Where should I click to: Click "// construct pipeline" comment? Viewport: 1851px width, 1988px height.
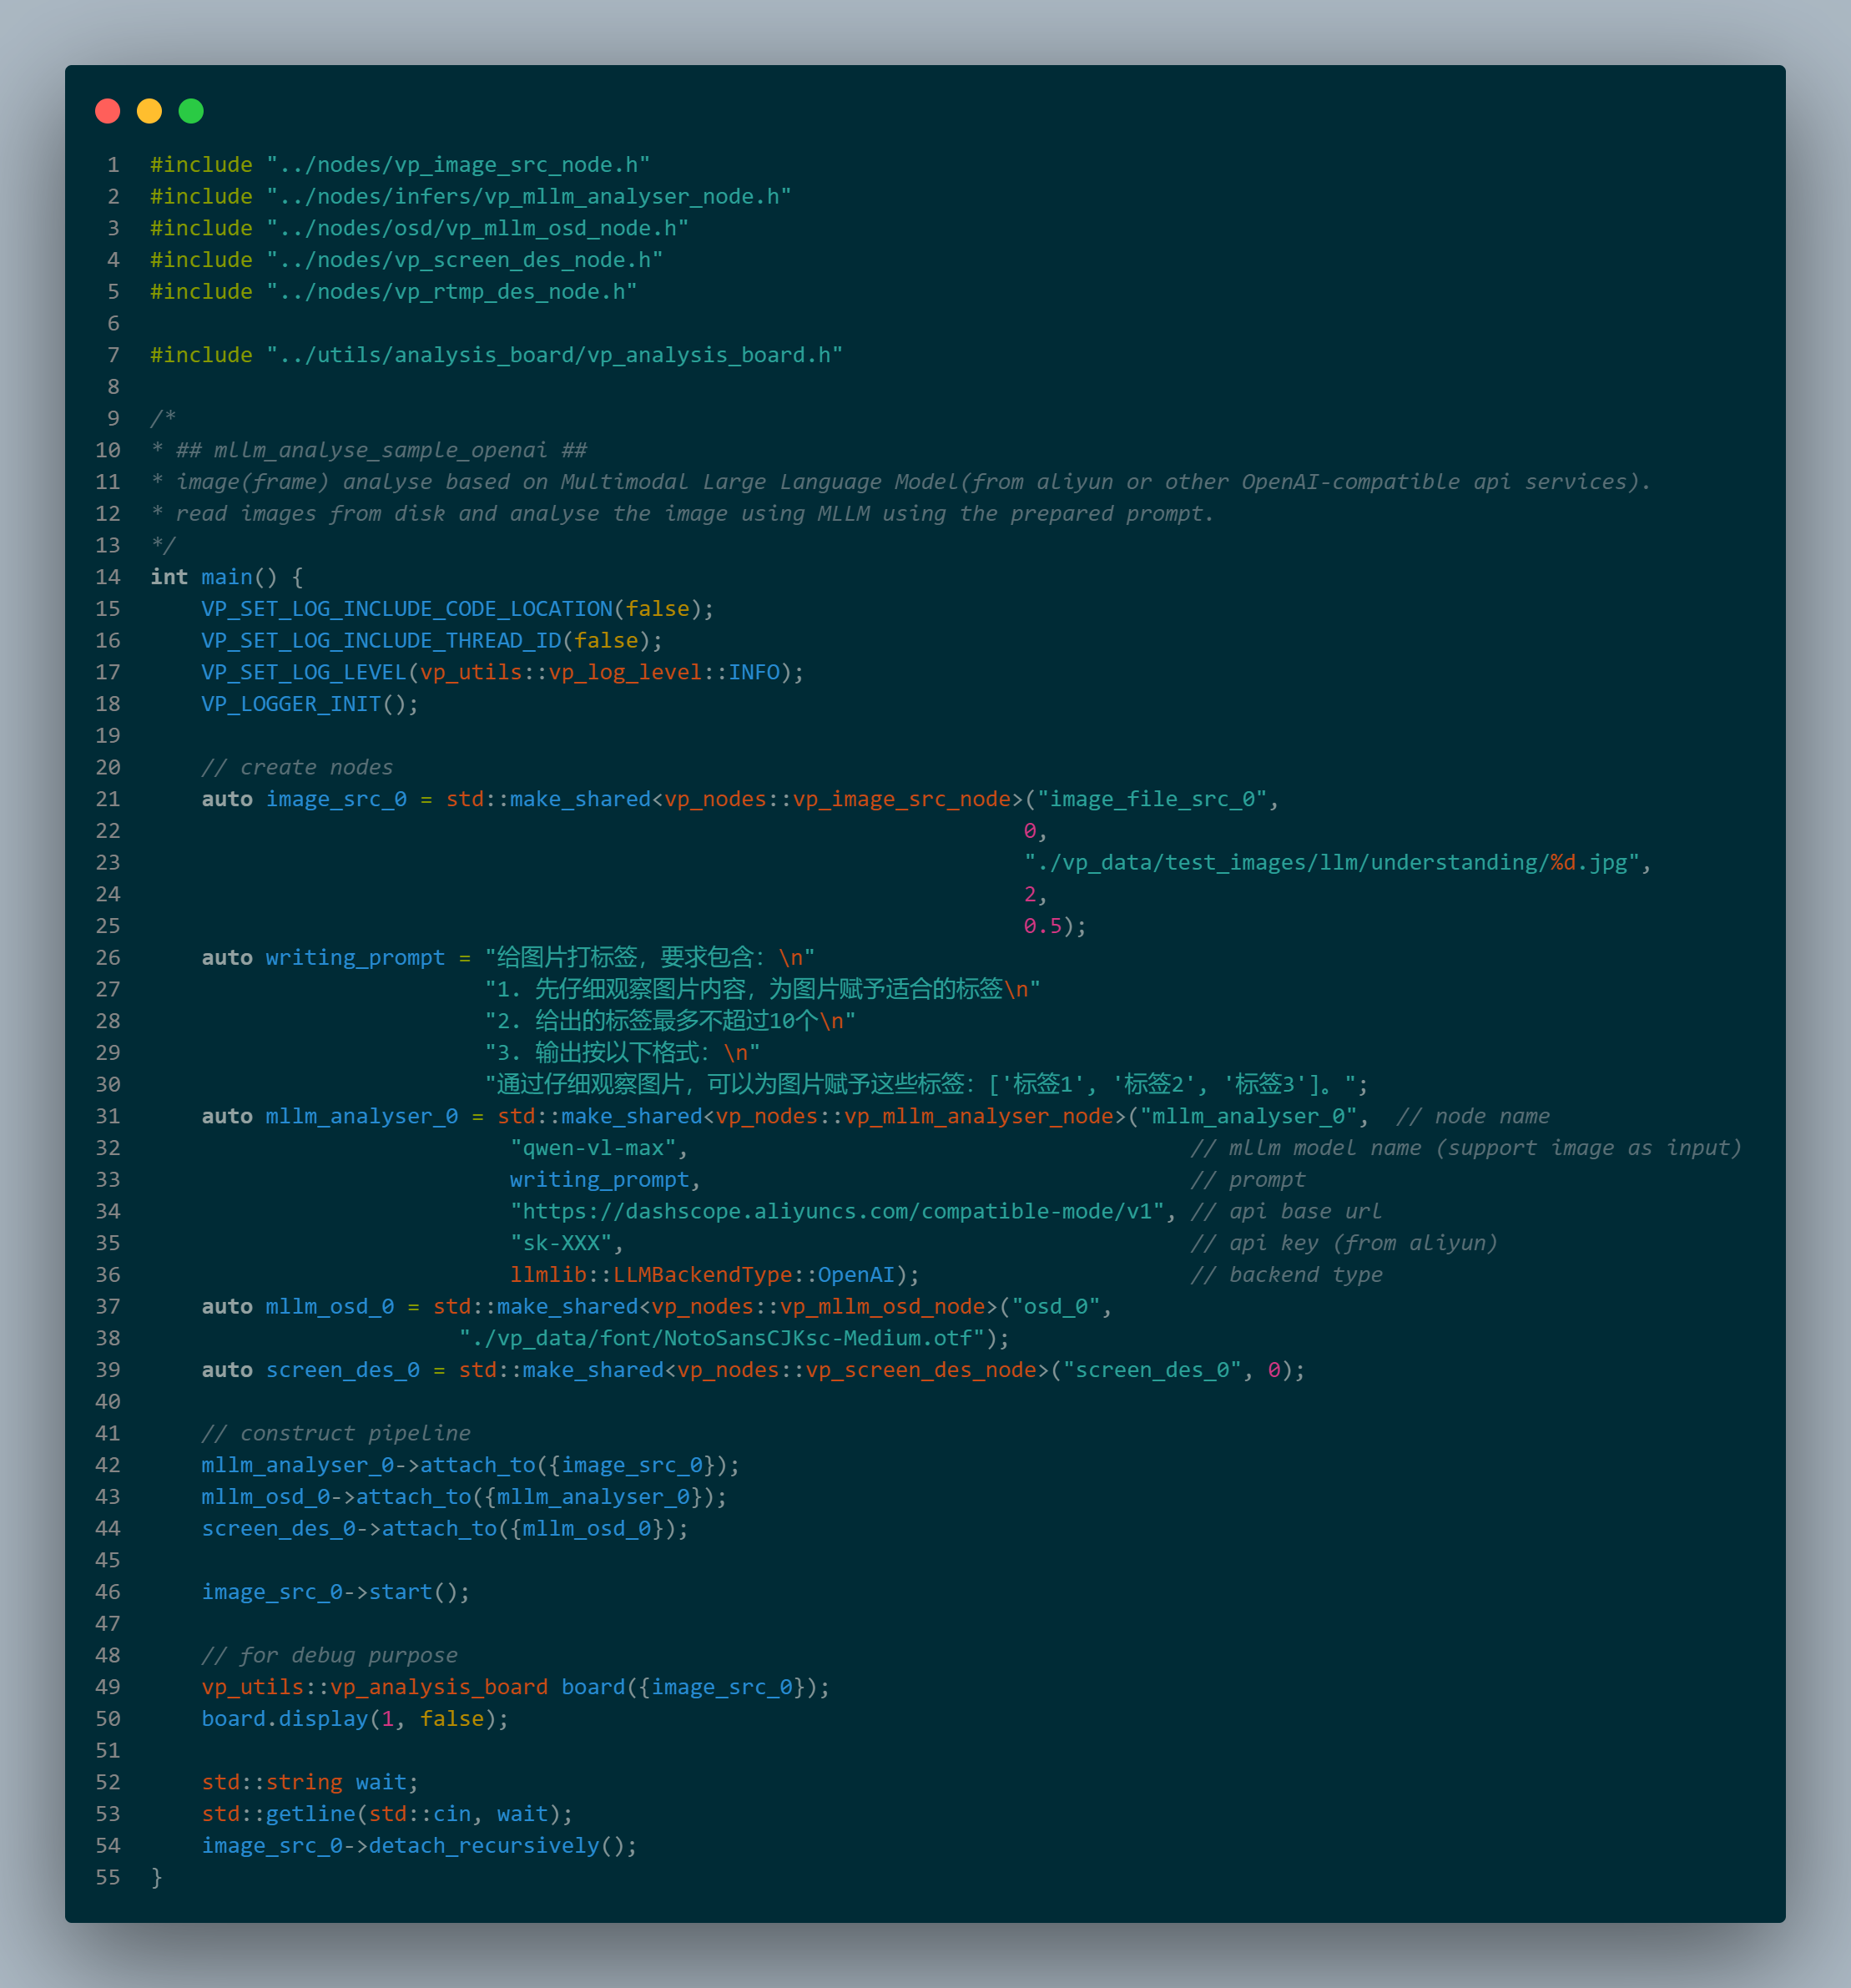click(336, 1433)
